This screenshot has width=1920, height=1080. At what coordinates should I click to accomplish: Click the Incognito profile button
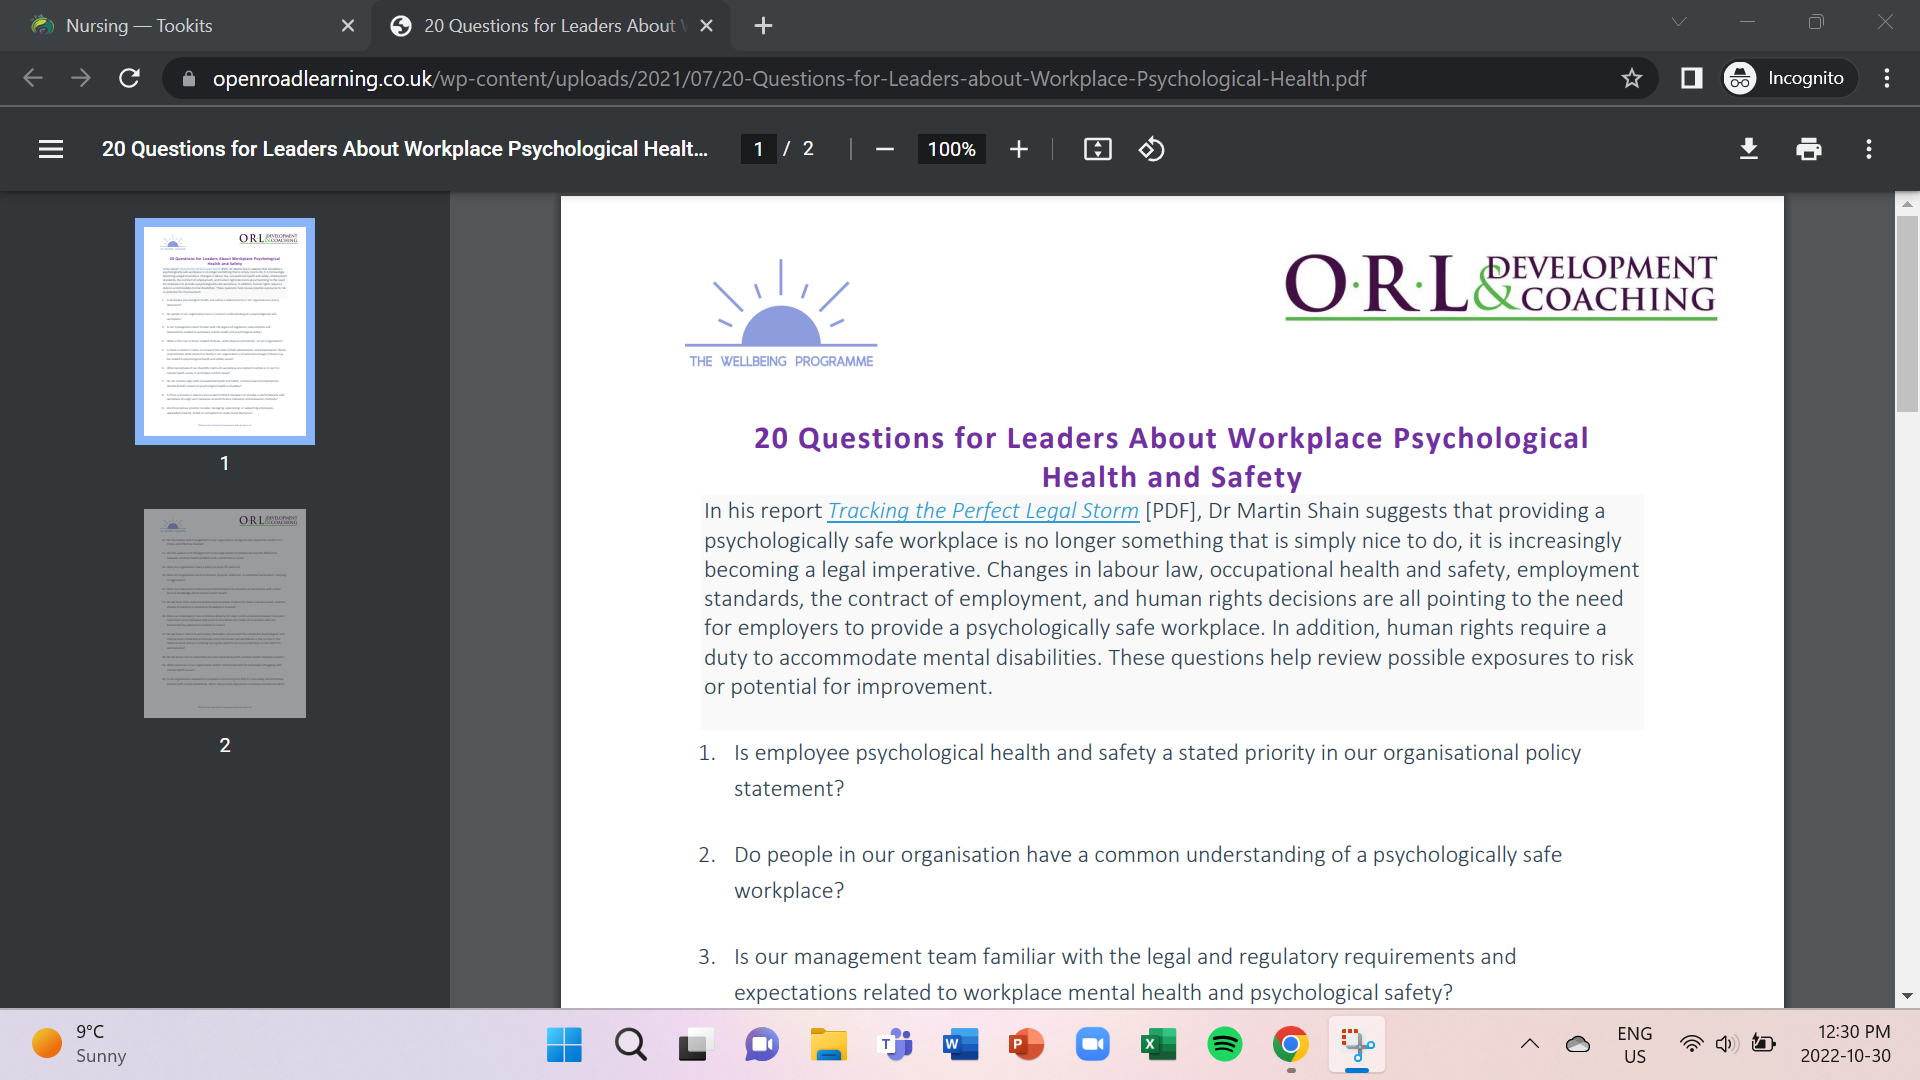(x=1788, y=78)
